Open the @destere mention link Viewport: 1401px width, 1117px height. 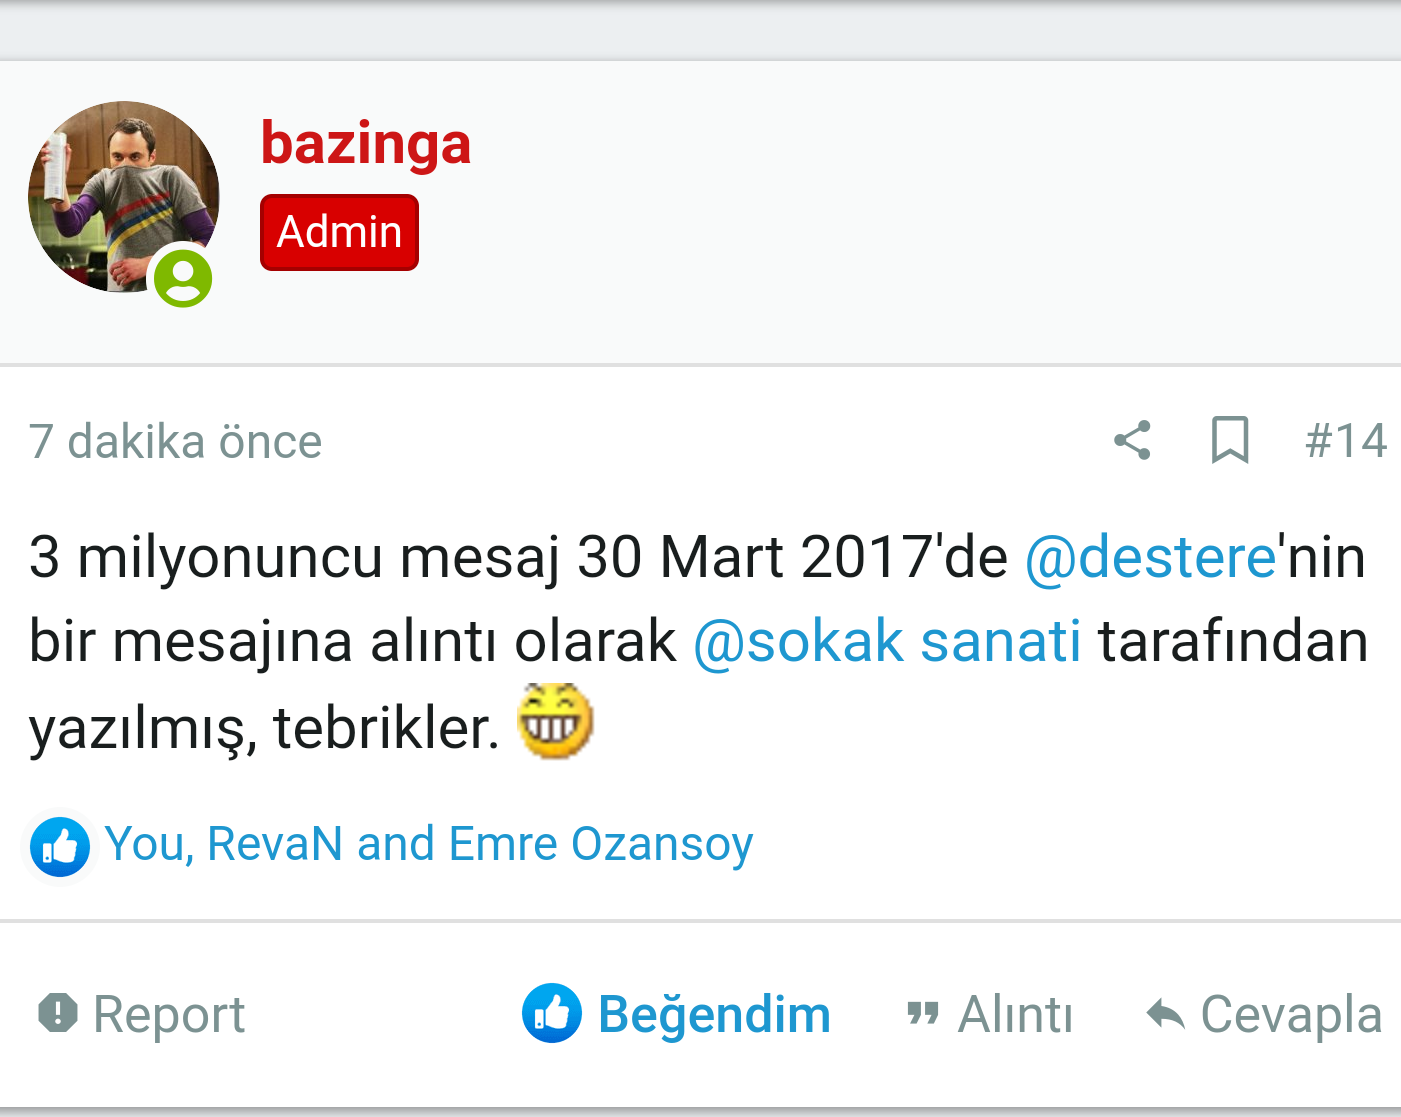1150,557
